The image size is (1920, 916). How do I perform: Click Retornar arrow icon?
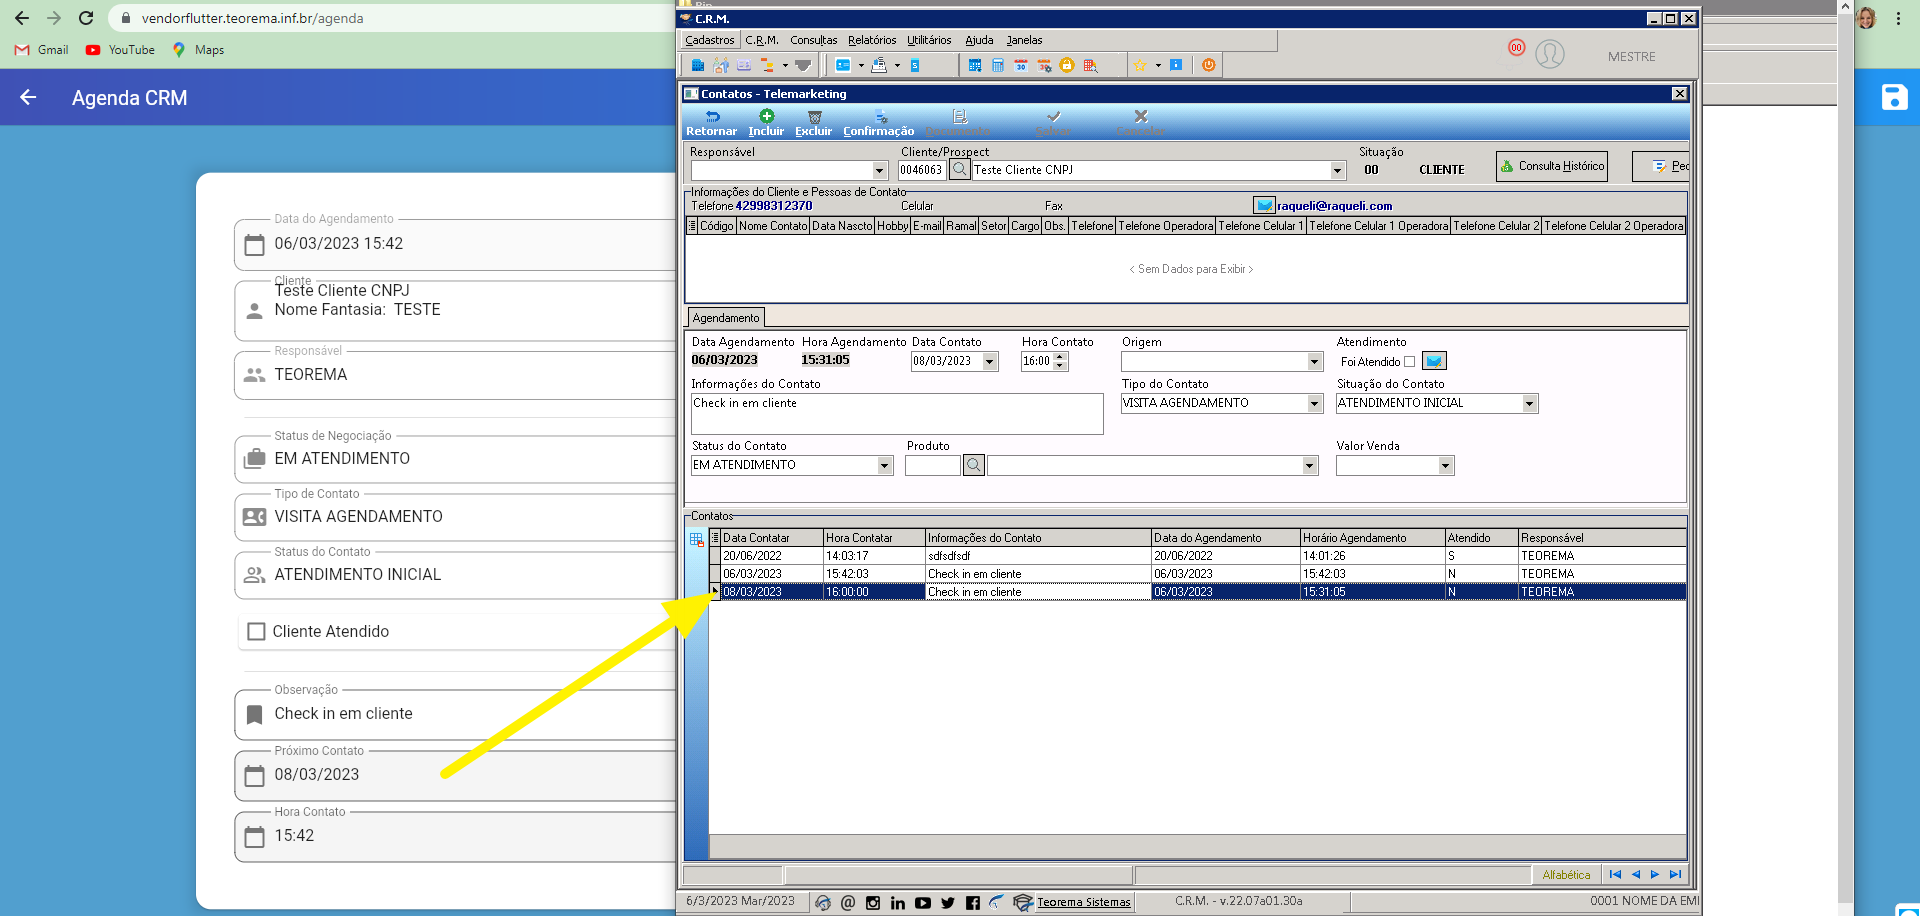[x=712, y=117]
